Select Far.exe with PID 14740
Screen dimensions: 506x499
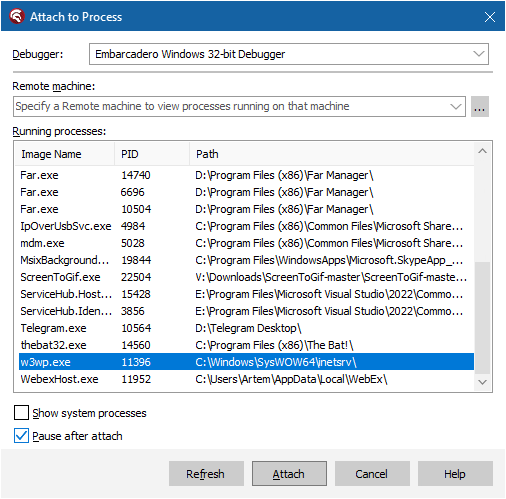coord(246,175)
